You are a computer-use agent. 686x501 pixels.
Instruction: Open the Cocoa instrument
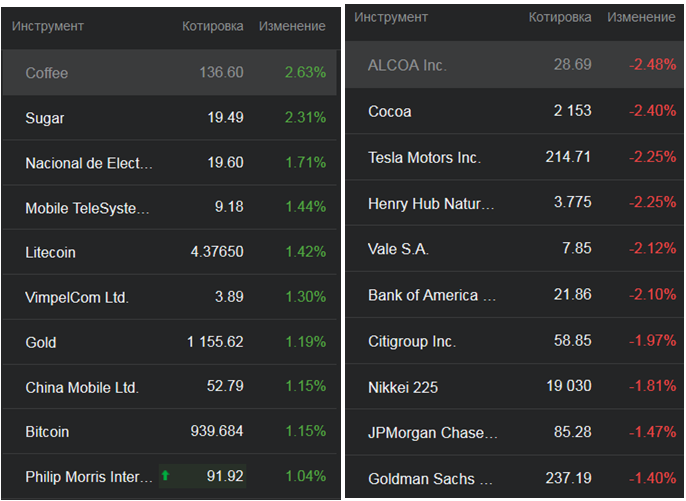390,111
